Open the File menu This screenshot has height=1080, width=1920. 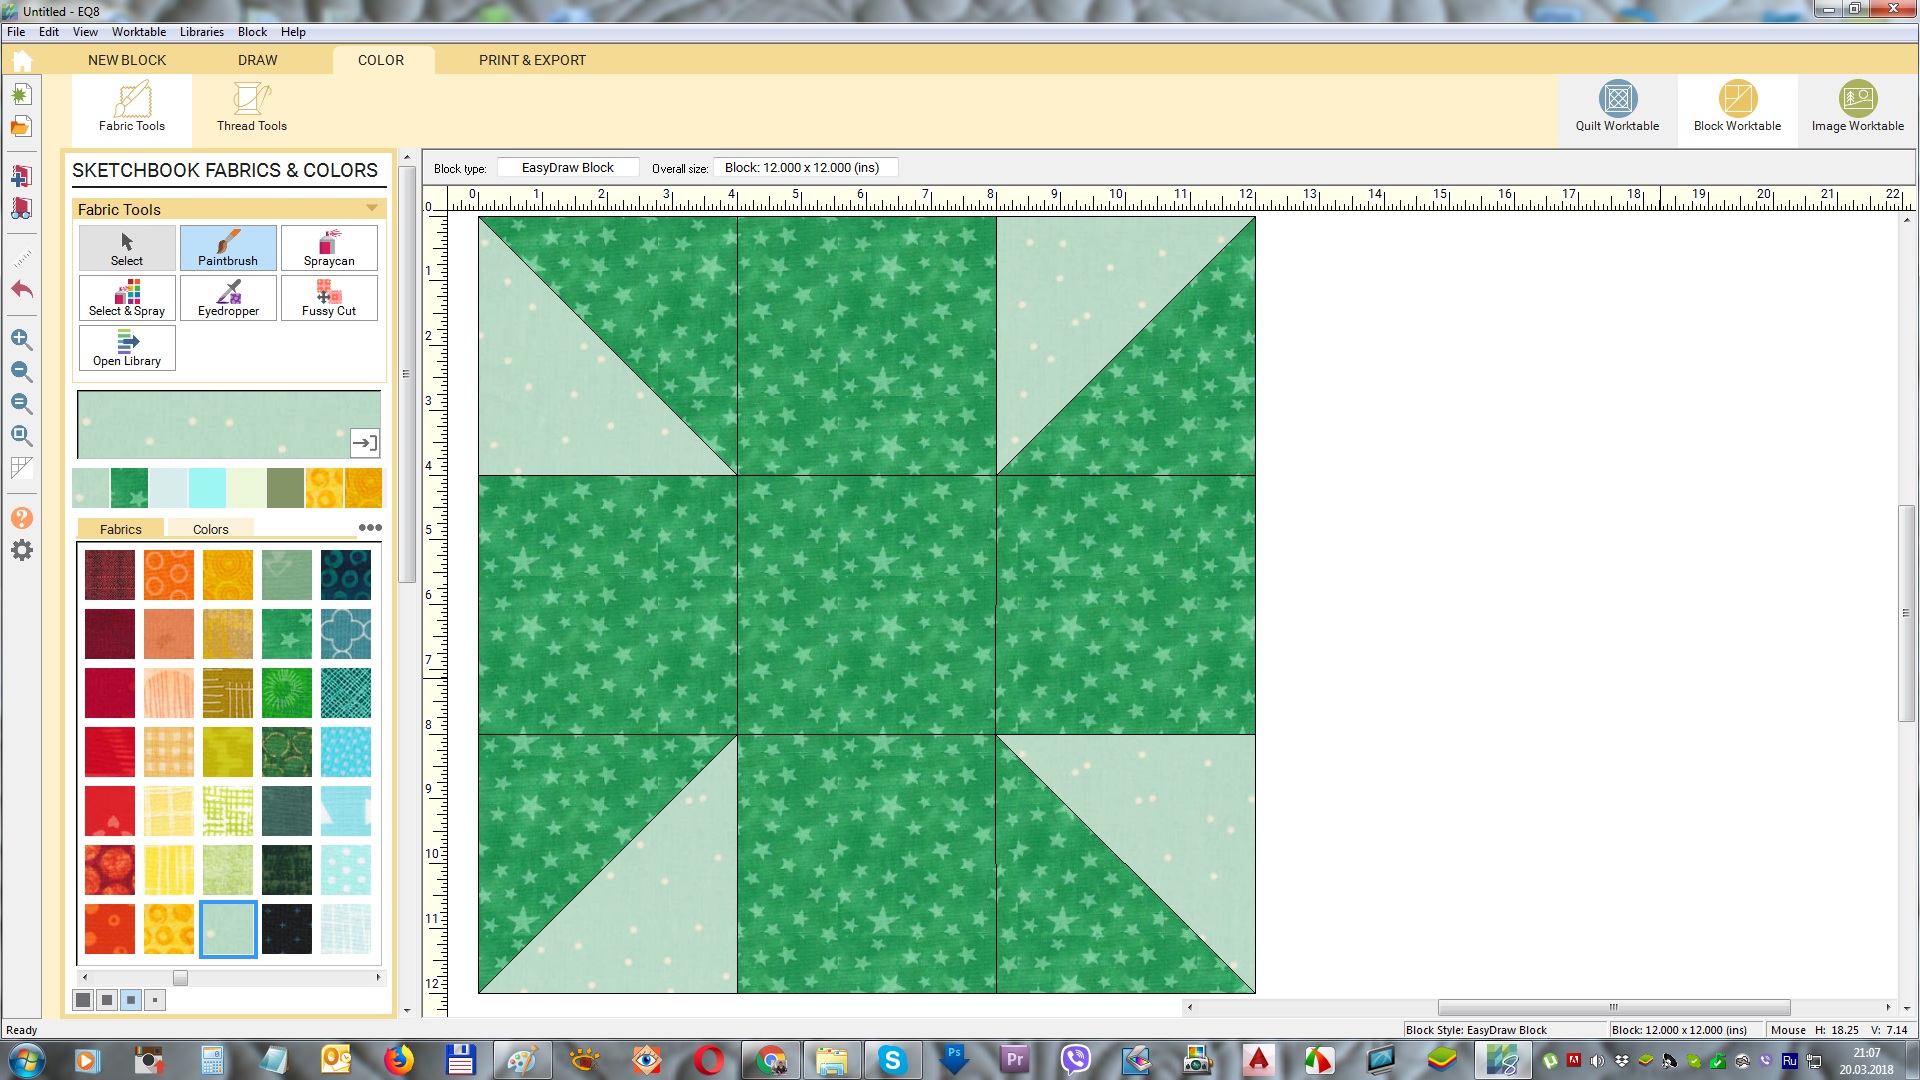[x=16, y=32]
